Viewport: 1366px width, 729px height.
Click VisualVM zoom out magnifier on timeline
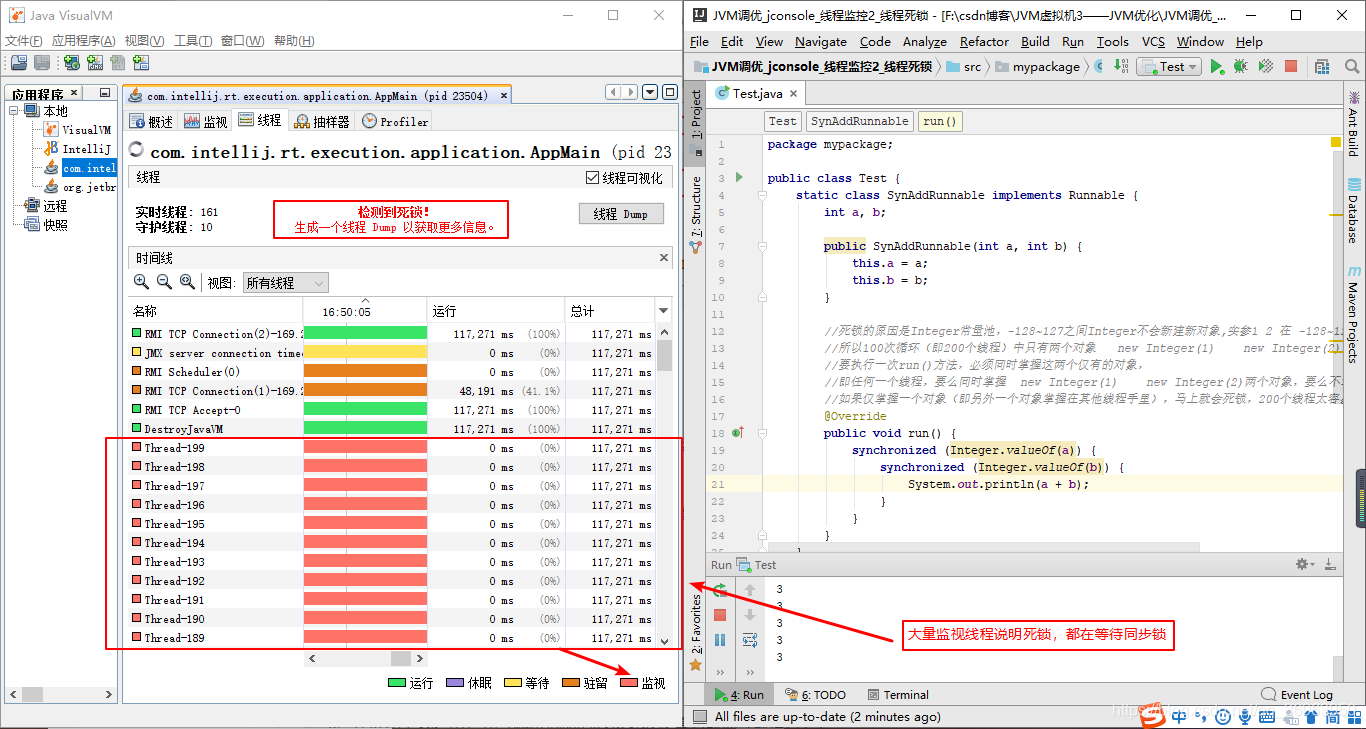pos(164,282)
